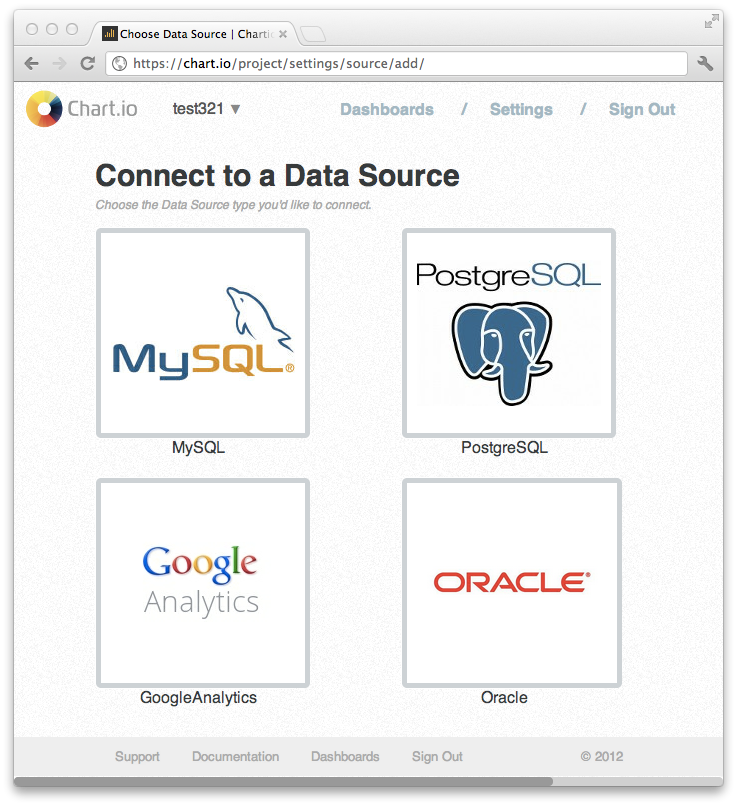Click the horizontal scrollbar thumb
737x806 pixels.
click(x=283, y=781)
